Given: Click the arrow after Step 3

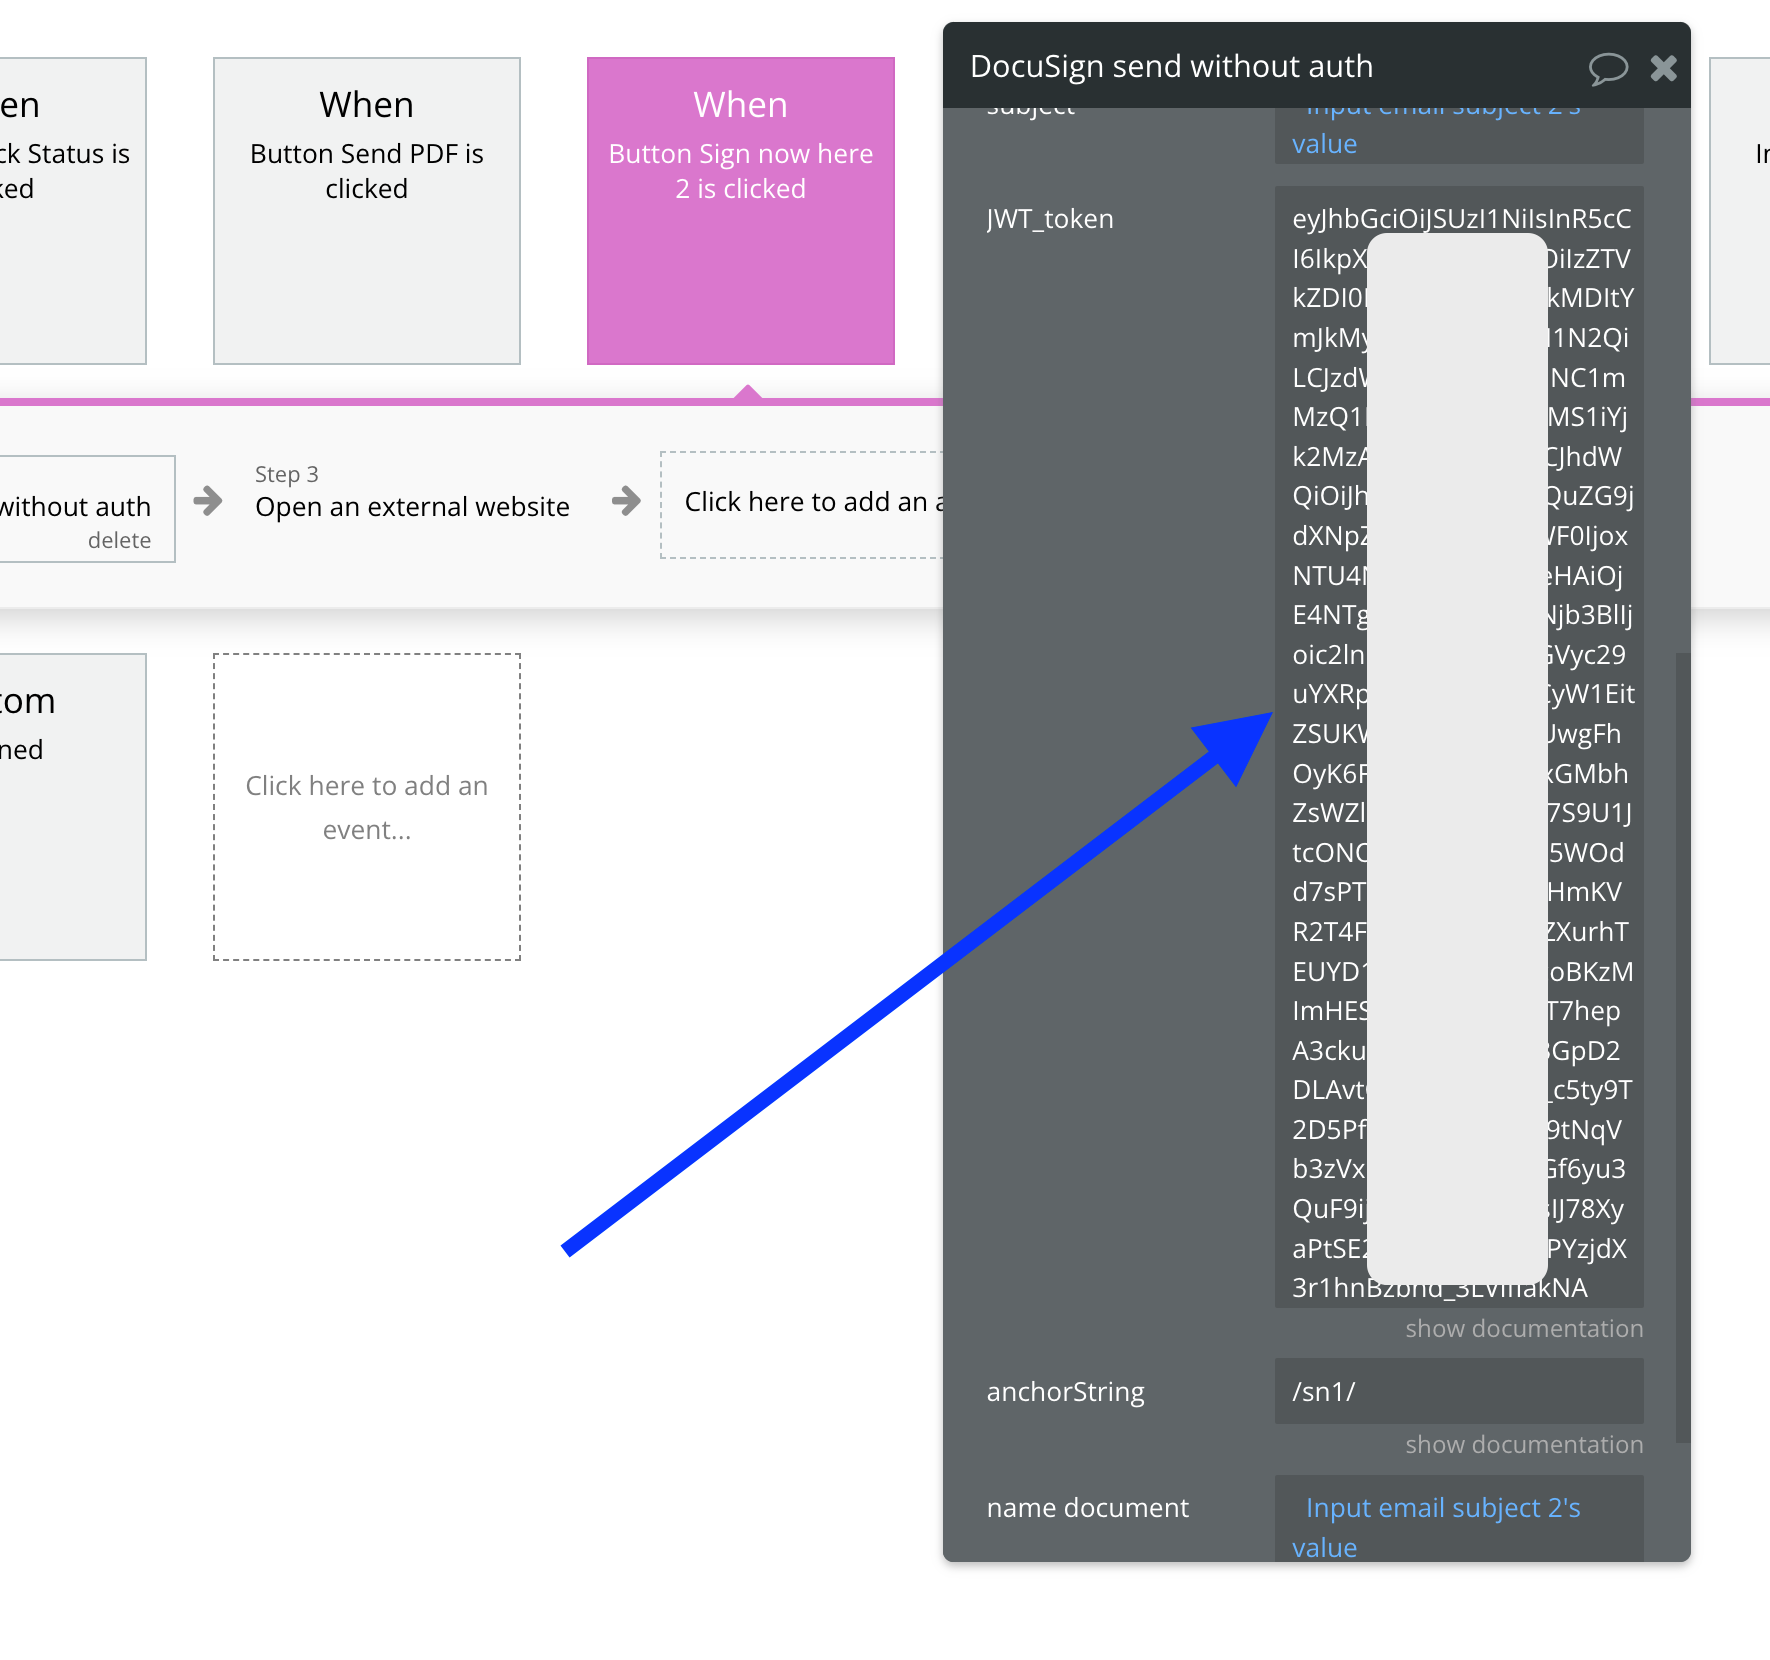Looking at the screenshot, I should coord(626,500).
